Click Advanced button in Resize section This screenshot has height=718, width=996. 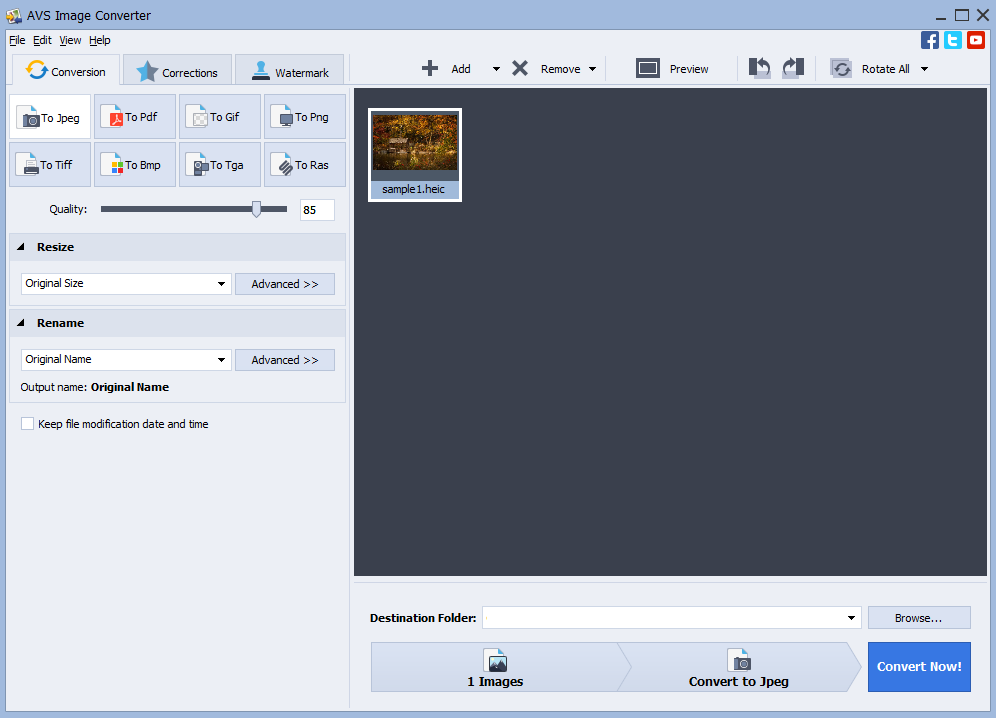(285, 284)
